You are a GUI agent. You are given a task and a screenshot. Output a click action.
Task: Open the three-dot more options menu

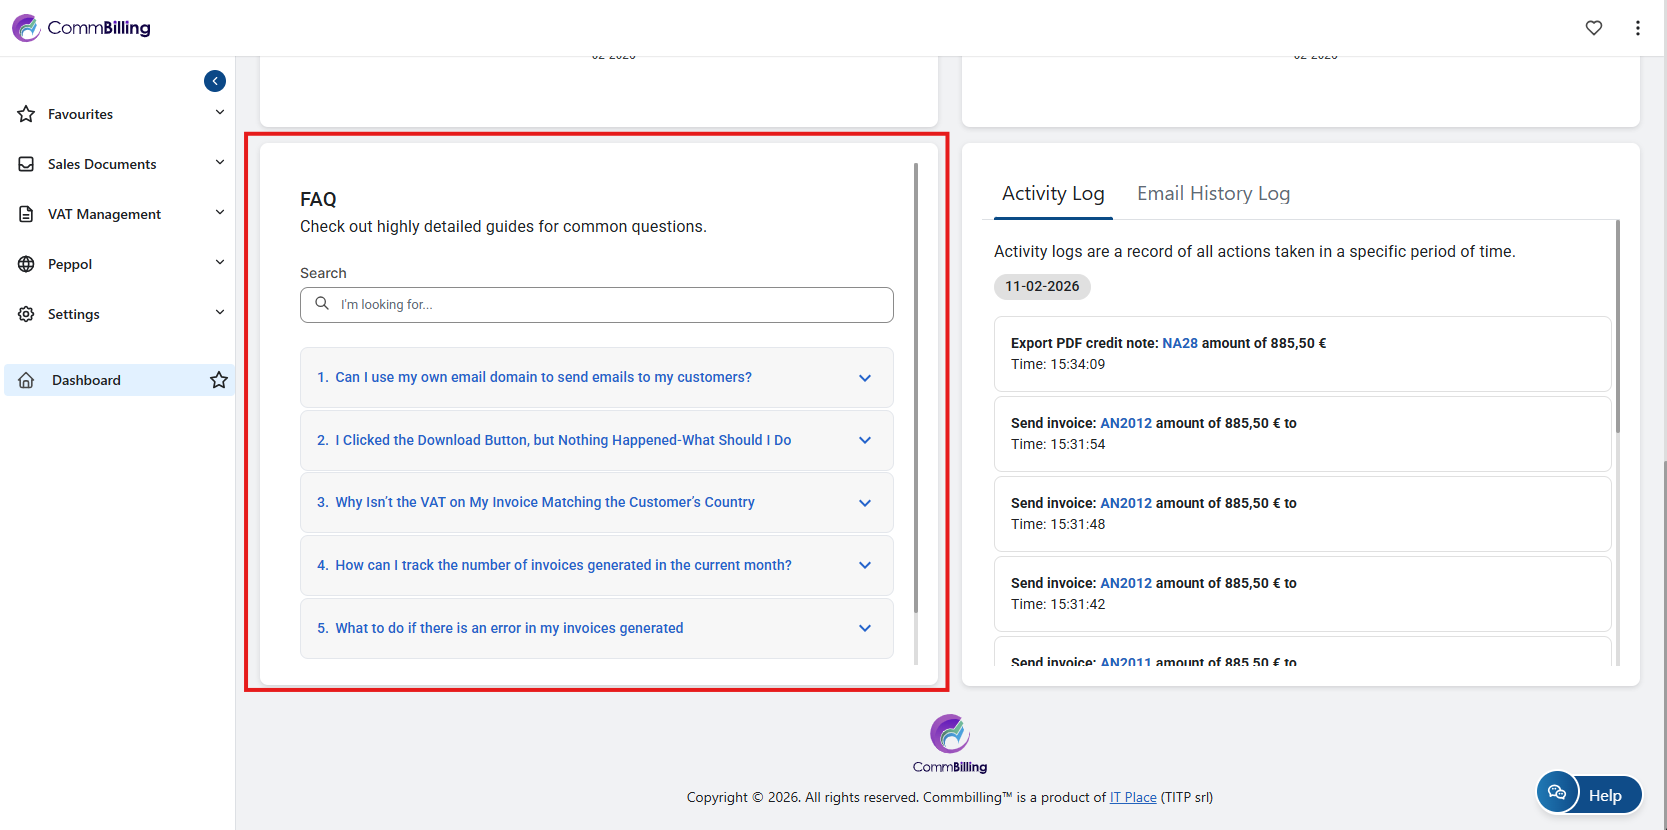pos(1637,28)
